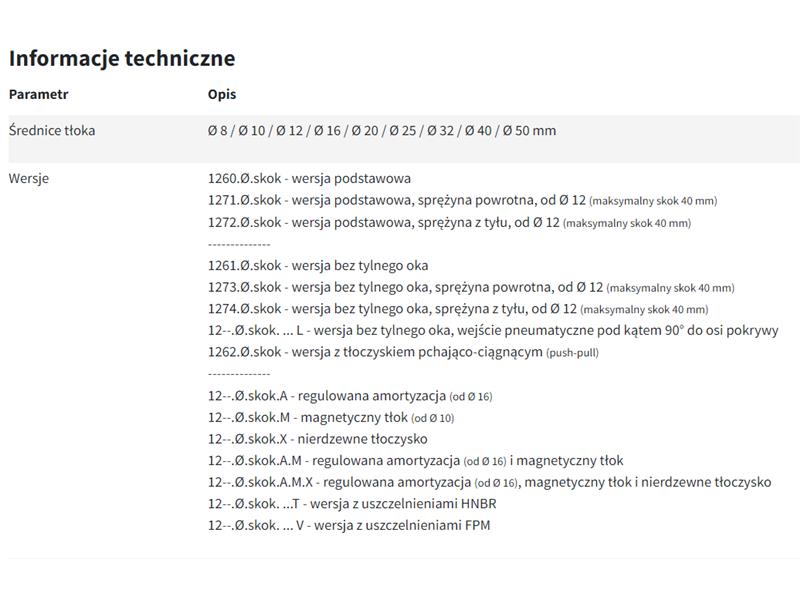
Task: Click the 'Opis' column header
Action: coord(222,95)
